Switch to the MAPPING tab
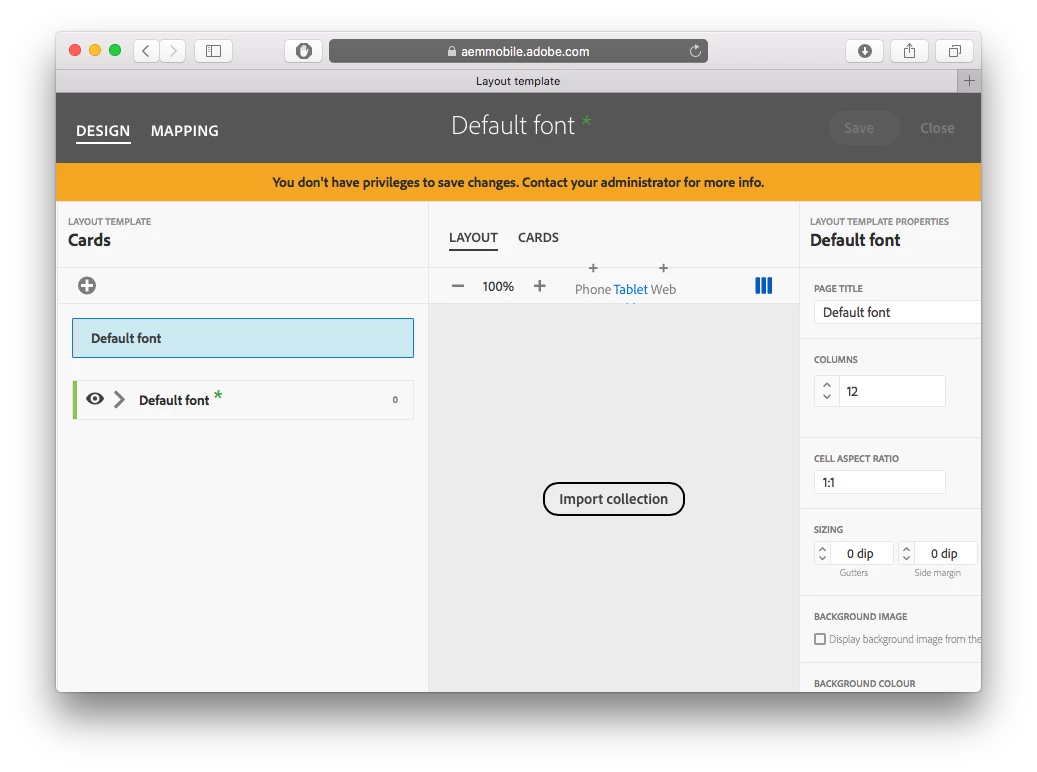Screen dimensions: 1037x772 pyautogui.click(x=185, y=131)
